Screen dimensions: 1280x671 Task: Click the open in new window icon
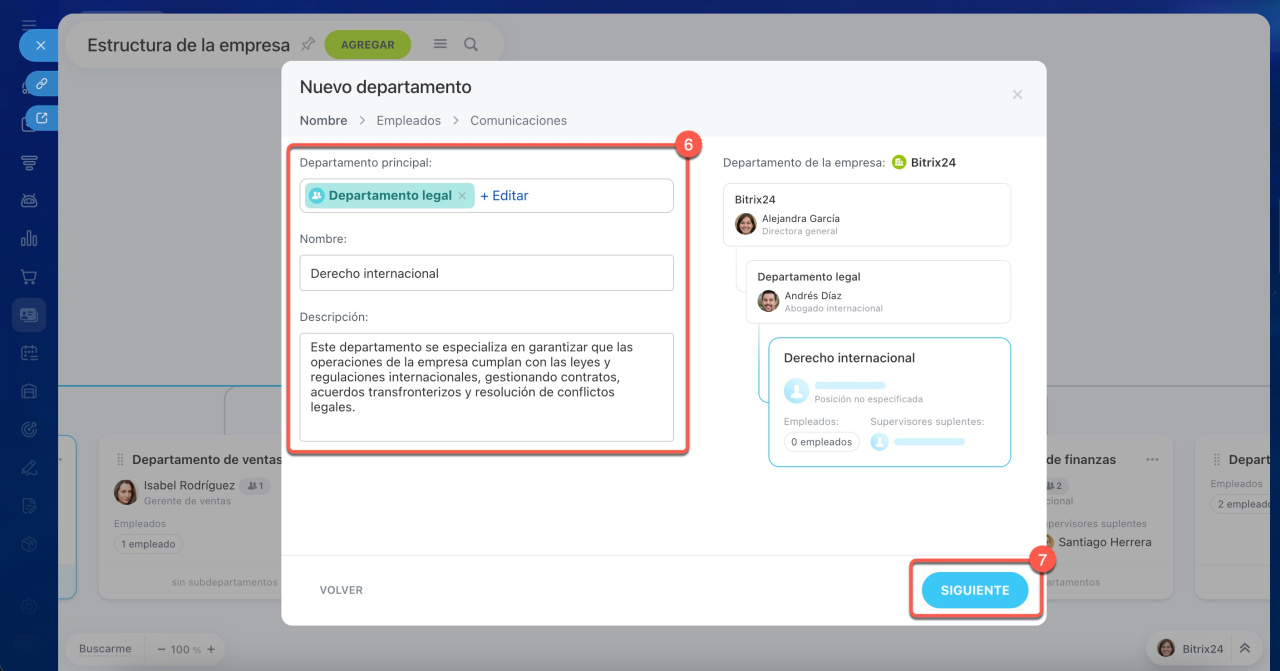[x=42, y=118]
